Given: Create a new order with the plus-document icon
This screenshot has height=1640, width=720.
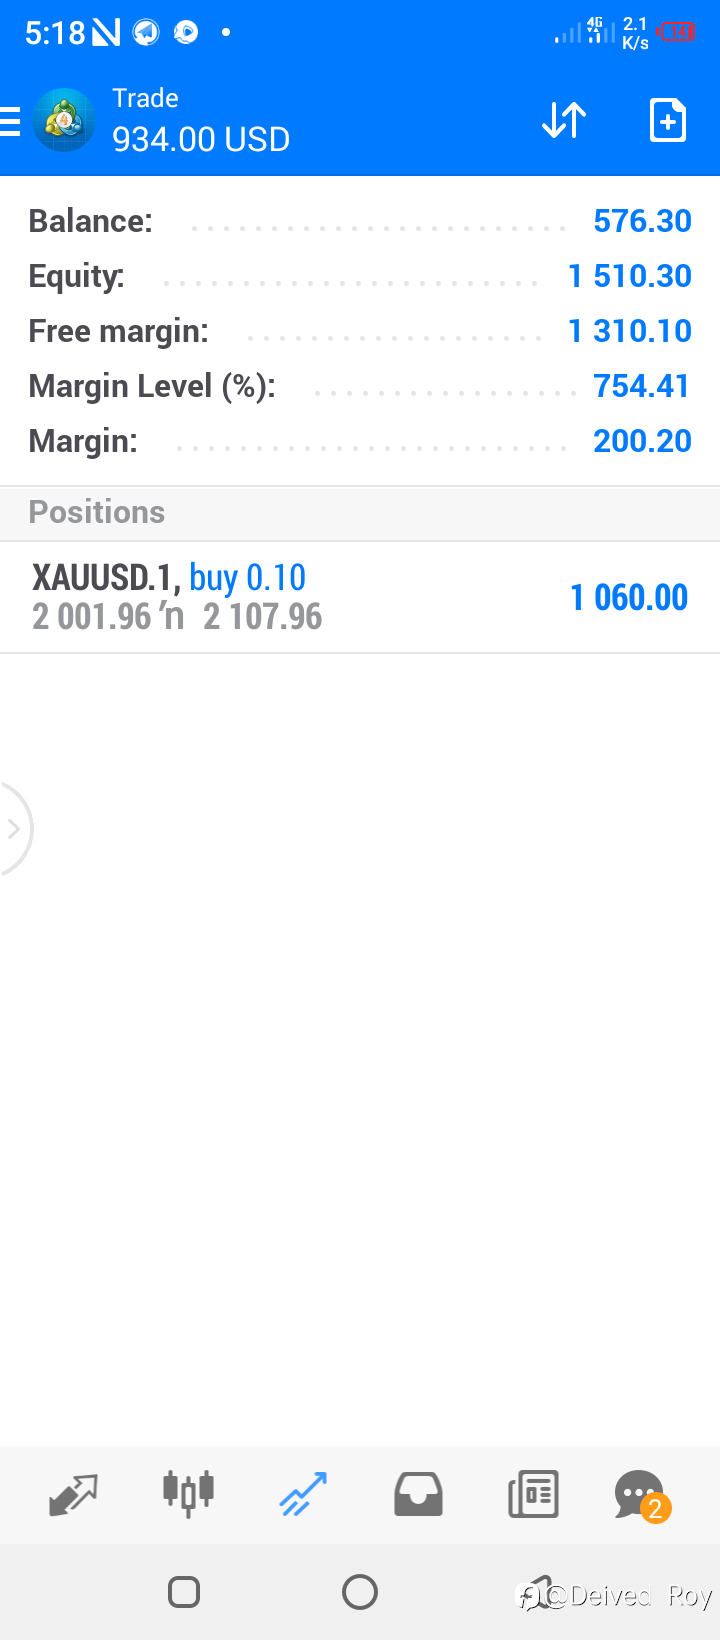Looking at the screenshot, I should tap(667, 120).
